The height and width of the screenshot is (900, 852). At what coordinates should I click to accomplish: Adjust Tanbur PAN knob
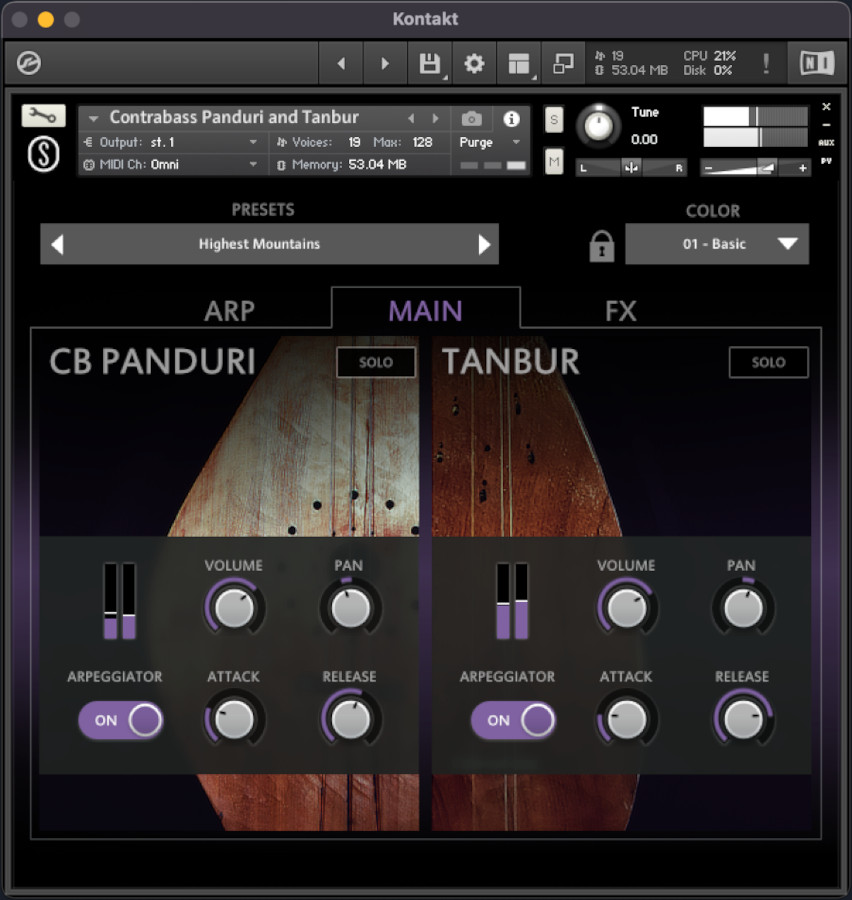(x=742, y=608)
